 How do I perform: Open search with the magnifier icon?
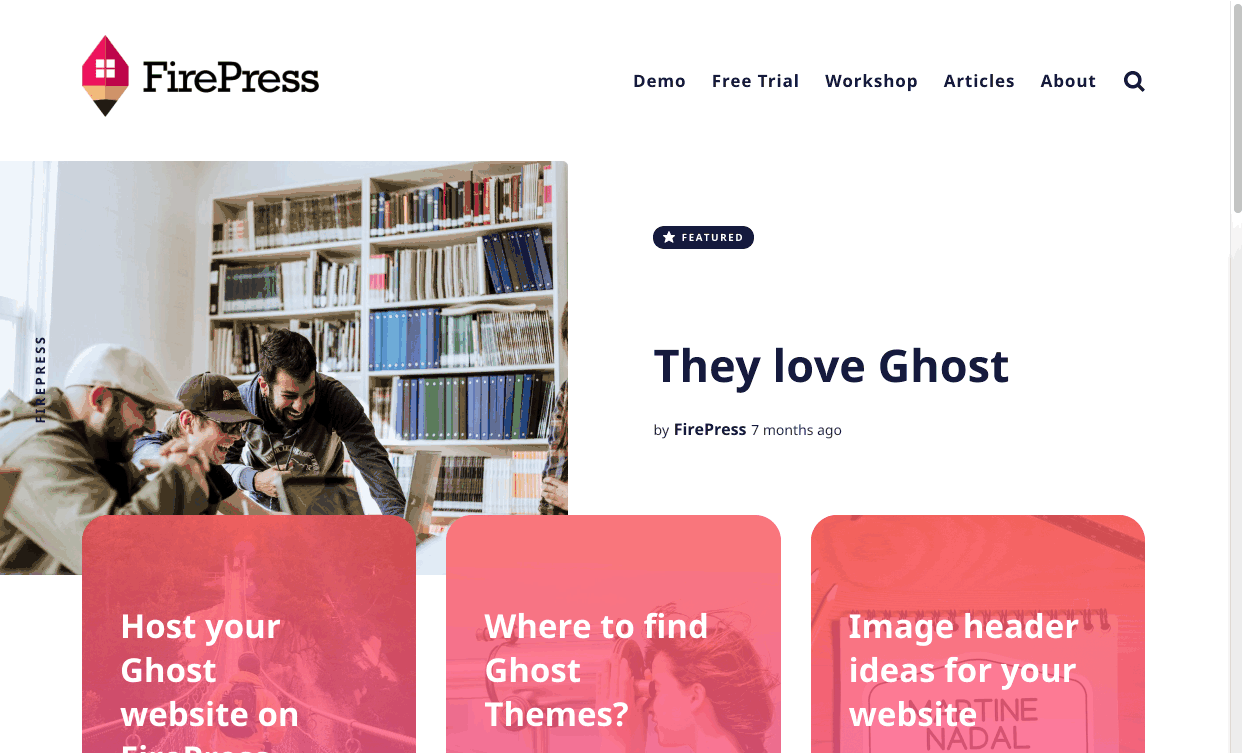click(1134, 81)
